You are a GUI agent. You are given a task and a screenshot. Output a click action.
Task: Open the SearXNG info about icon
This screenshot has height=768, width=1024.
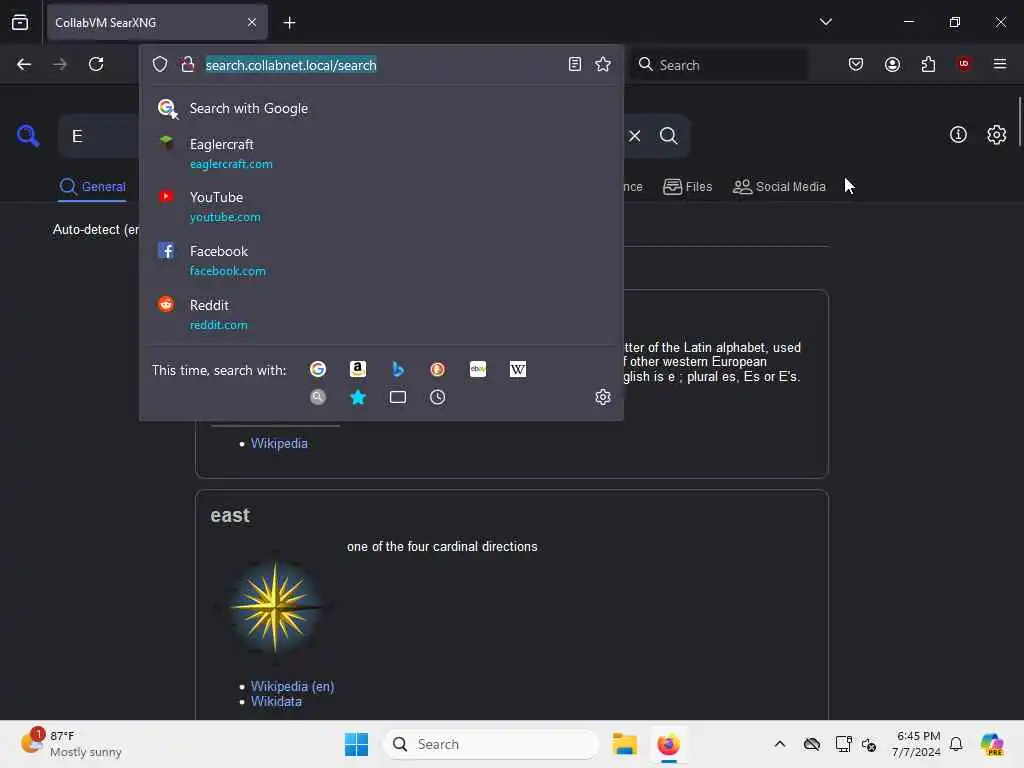coord(958,135)
